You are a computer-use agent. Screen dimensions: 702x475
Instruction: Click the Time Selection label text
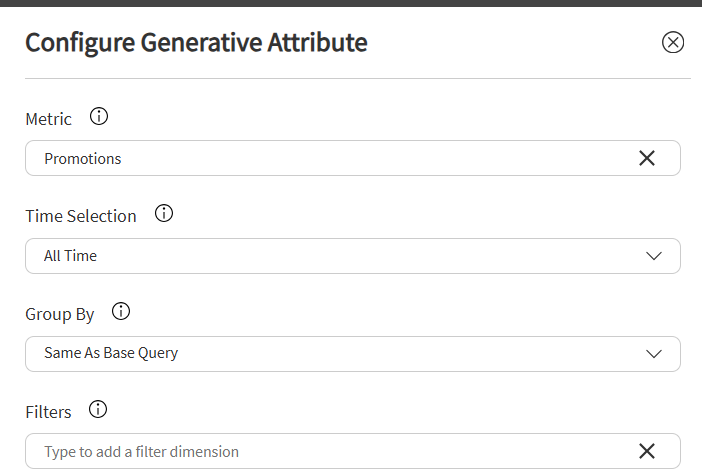81,216
